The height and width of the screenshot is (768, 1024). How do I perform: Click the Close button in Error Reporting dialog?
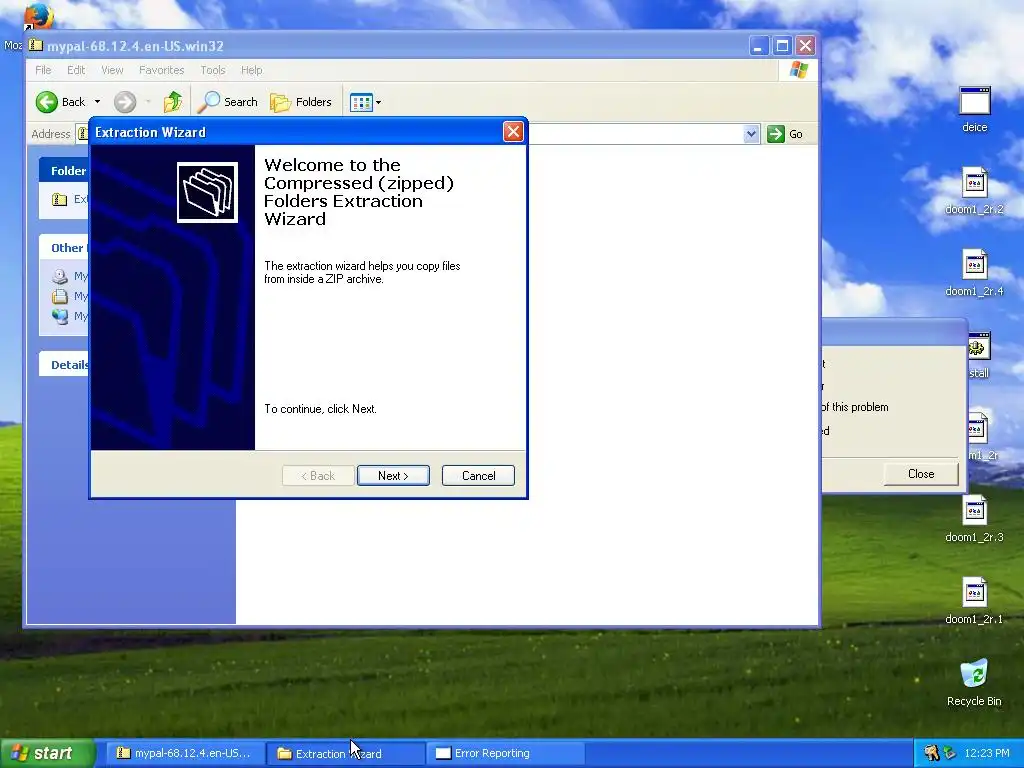click(921, 474)
